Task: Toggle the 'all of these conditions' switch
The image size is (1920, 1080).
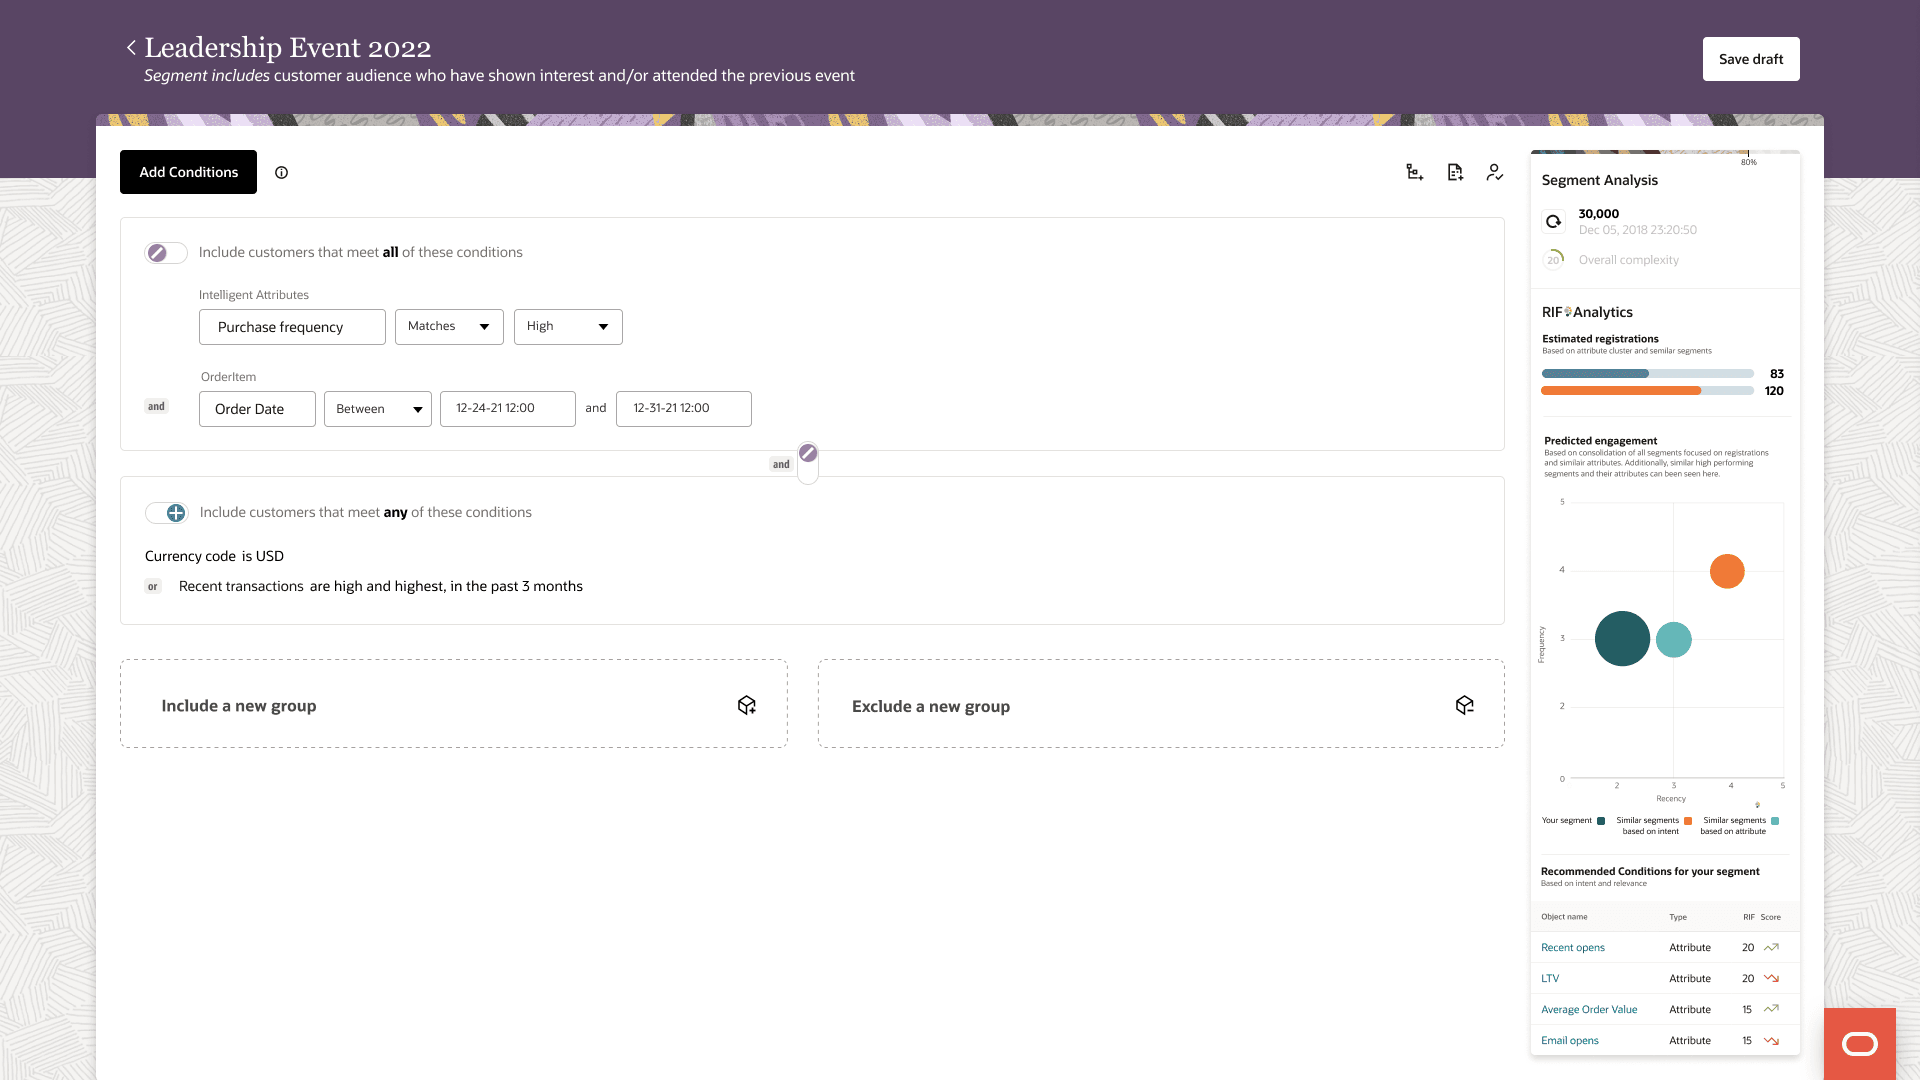Action: click(x=165, y=253)
